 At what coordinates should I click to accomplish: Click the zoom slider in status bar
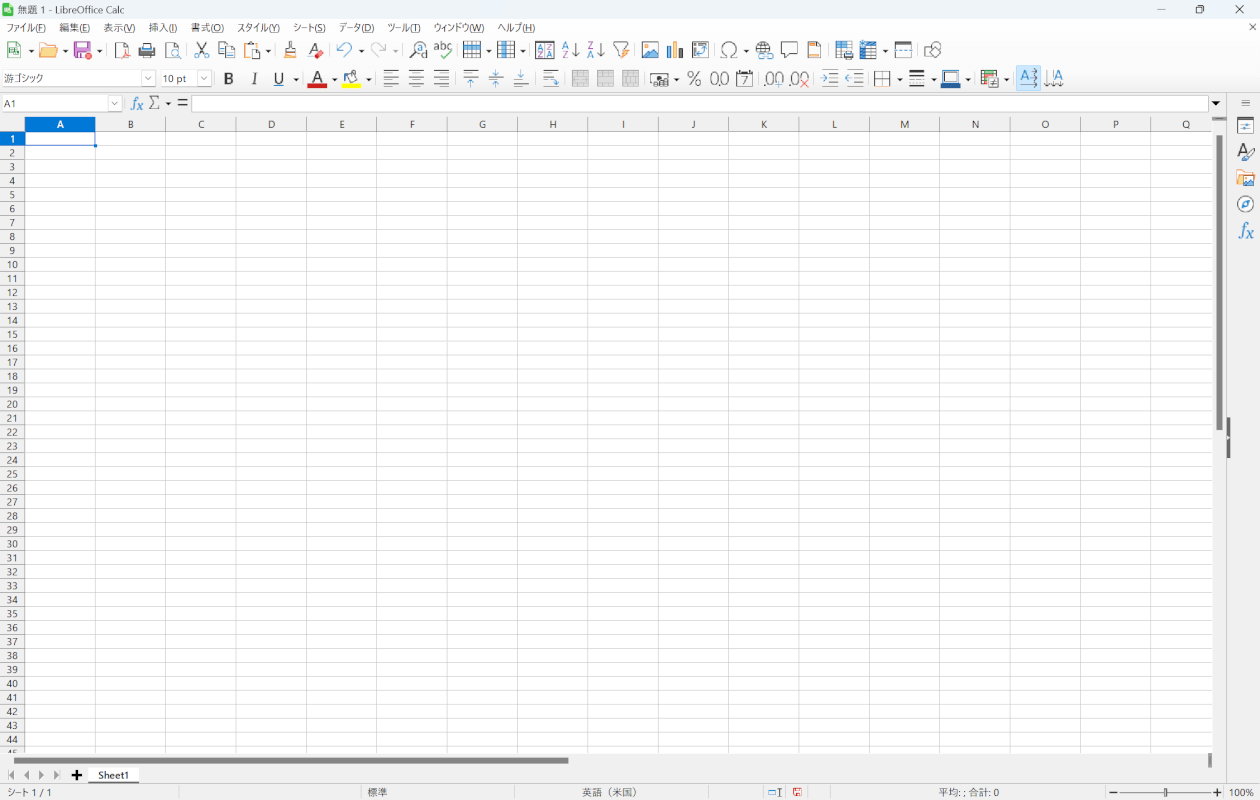(1164, 792)
